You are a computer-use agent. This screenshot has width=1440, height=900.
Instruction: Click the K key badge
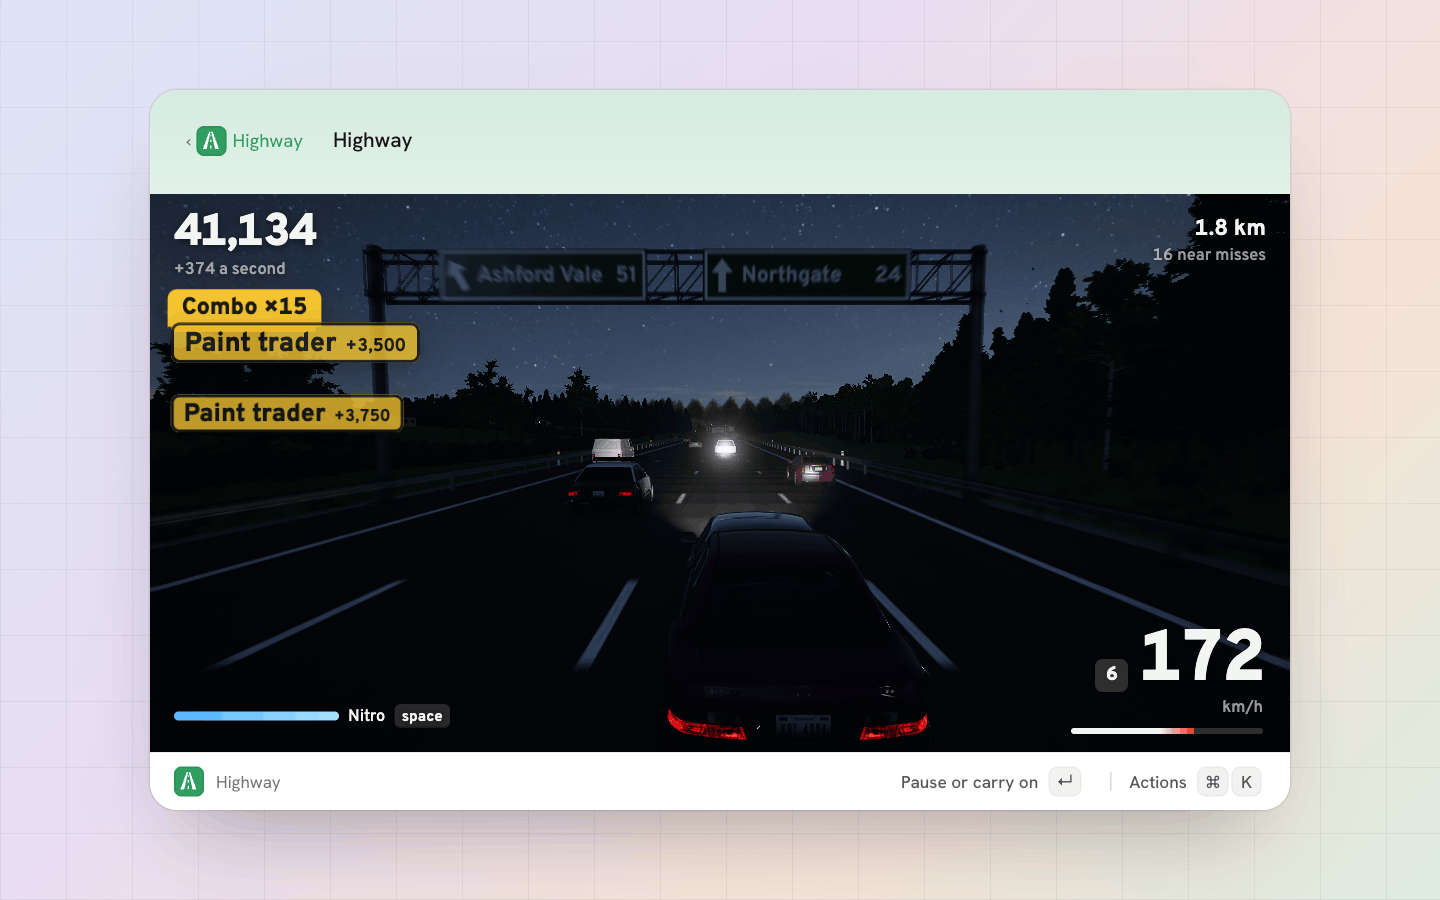pos(1246,782)
